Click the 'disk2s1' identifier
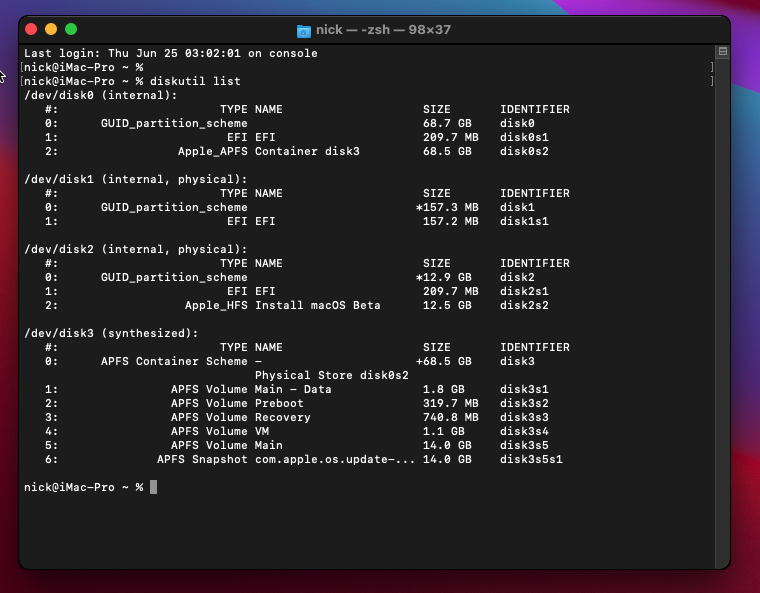Viewport: 760px width, 593px height. pyautogui.click(x=524, y=291)
